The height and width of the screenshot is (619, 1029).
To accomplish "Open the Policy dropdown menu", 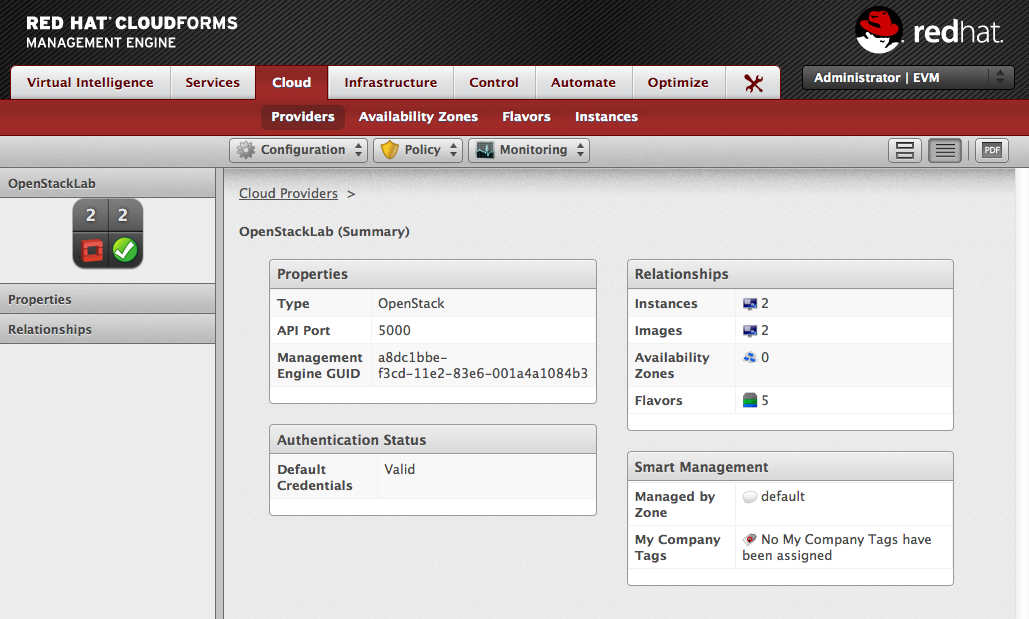I will coord(418,150).
